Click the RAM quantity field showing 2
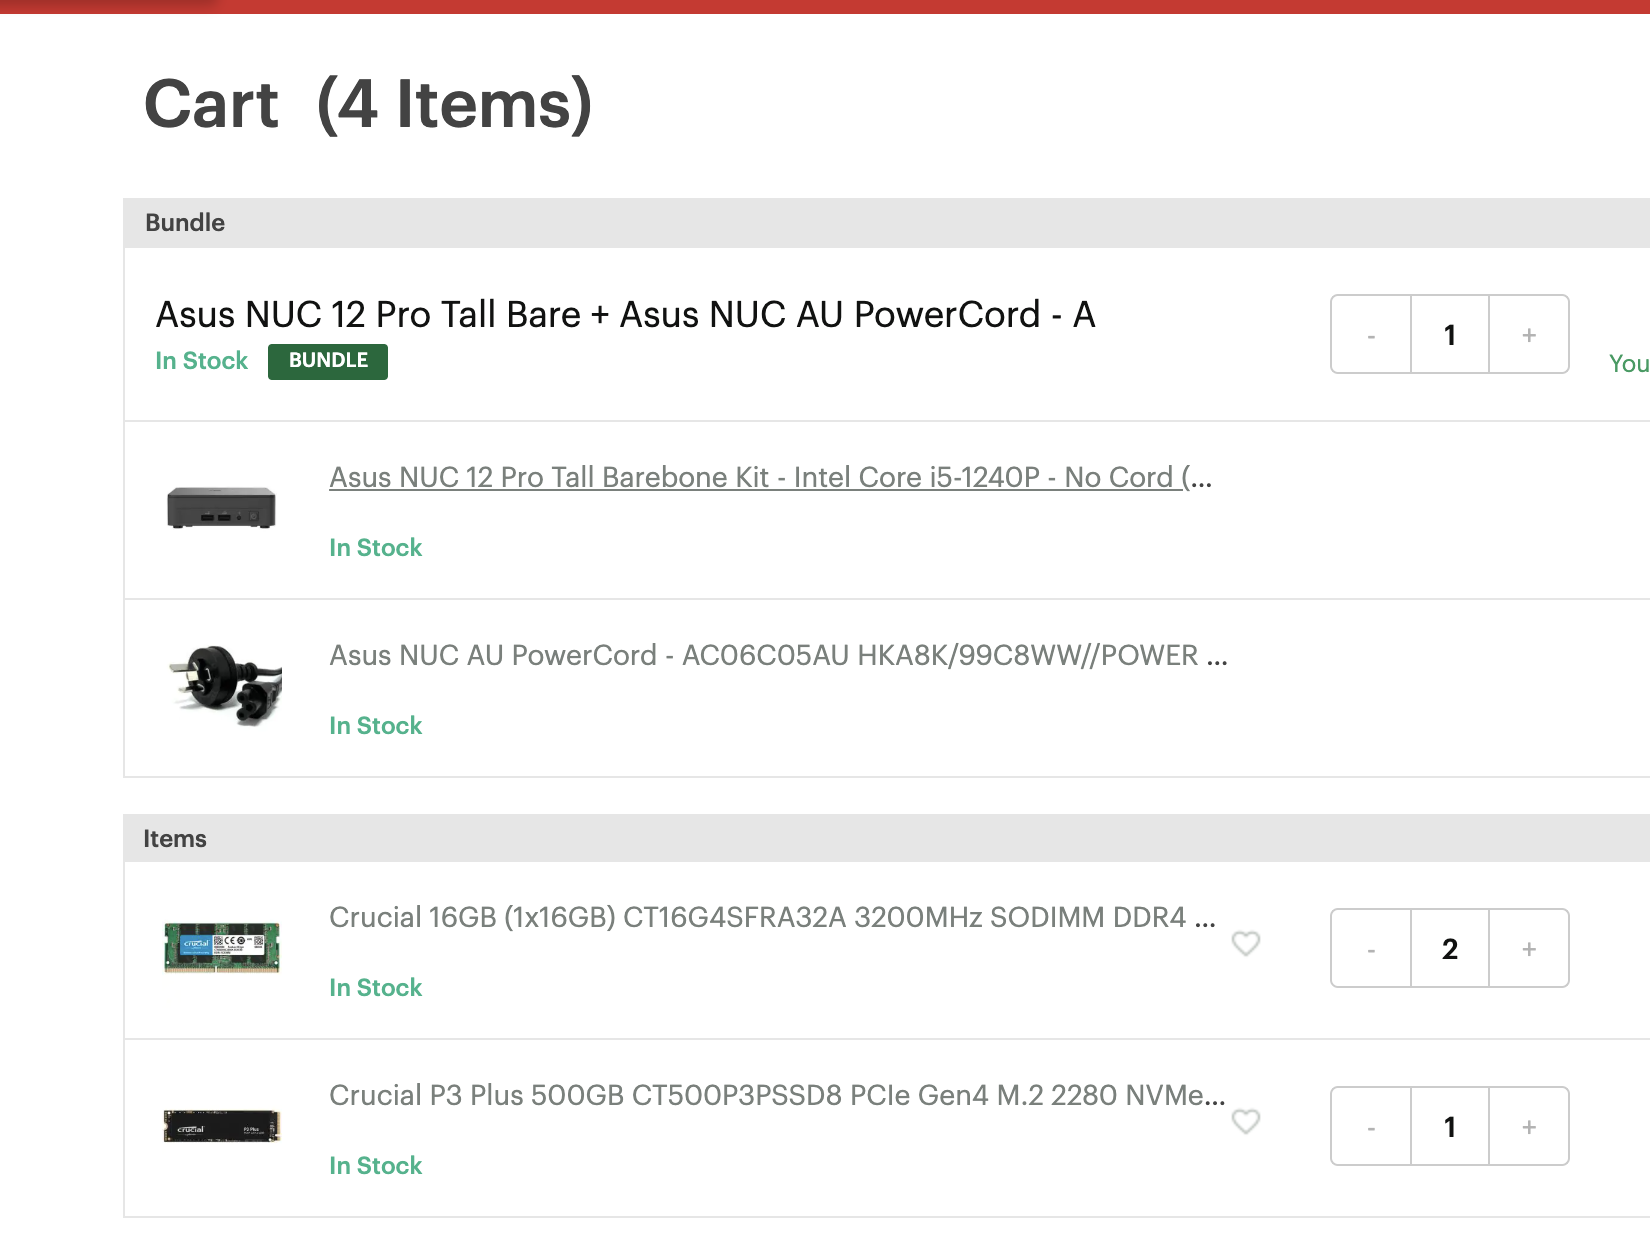The width and height of the screenshot is (1650, 1250). [1450, 949]
